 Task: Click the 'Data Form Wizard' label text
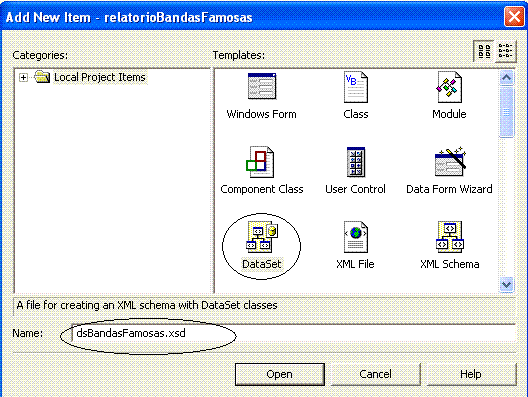[x=449, y=189]
